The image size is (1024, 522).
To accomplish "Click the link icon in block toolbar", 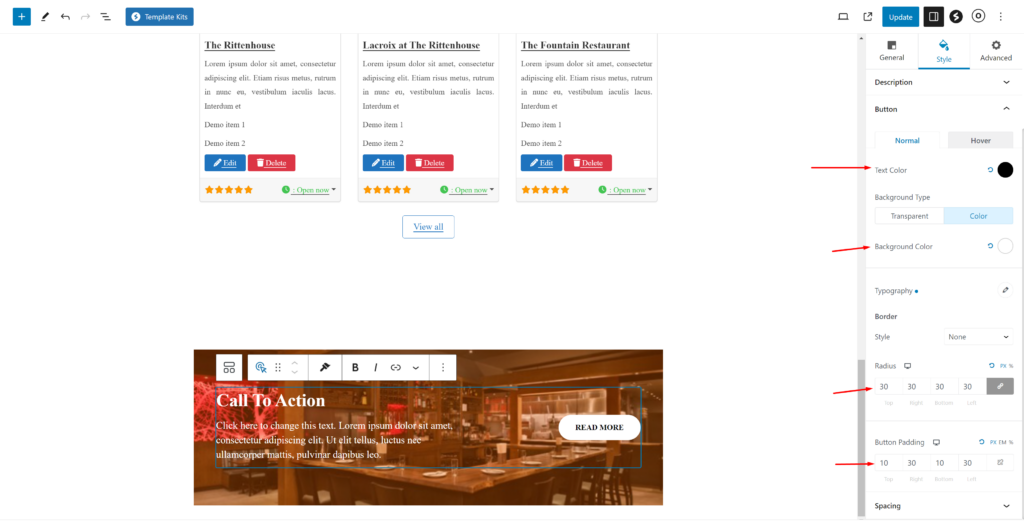I will pos(395,367).
